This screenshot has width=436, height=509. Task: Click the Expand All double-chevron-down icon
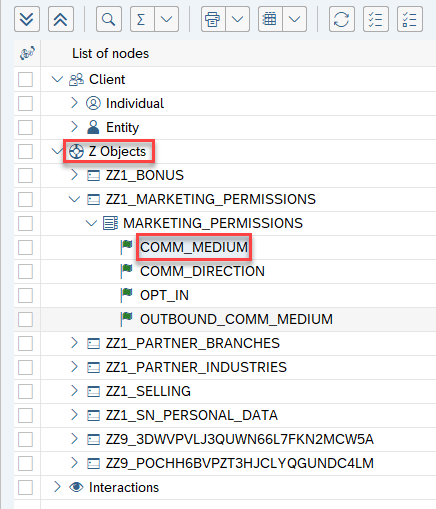(x=27, y=19)
